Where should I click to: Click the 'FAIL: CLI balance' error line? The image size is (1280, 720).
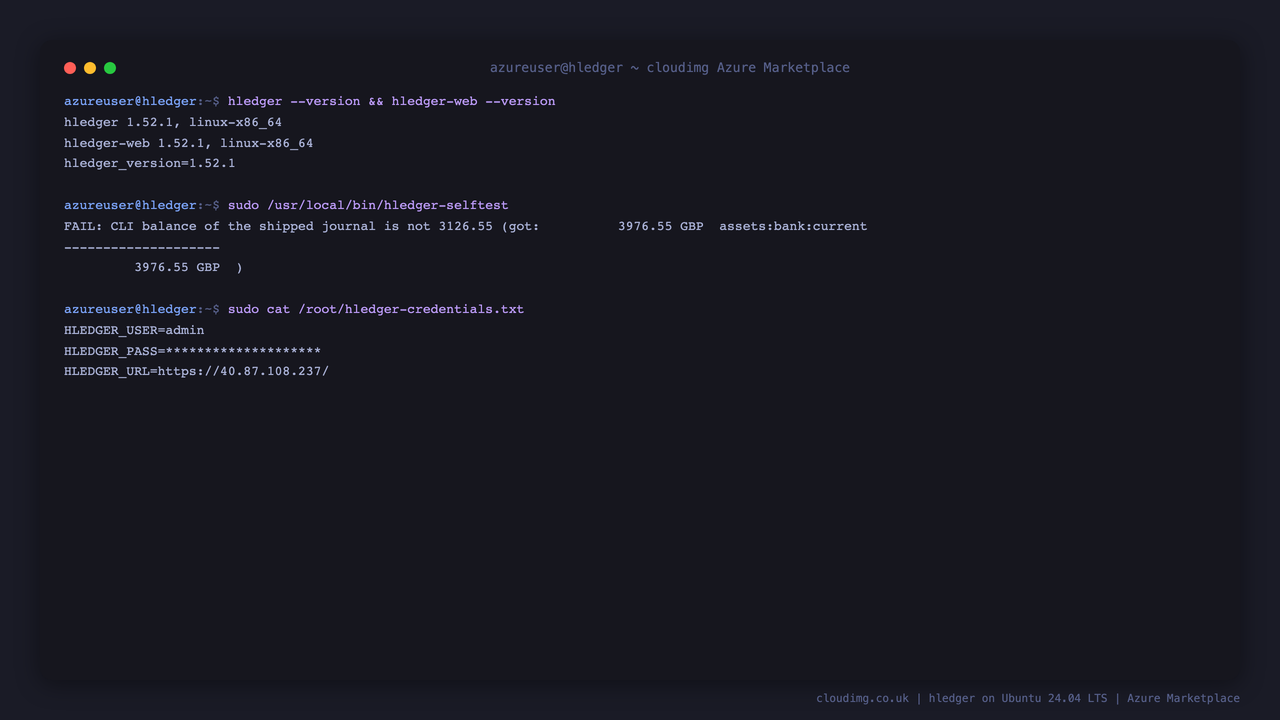click(x=465, y=226)
